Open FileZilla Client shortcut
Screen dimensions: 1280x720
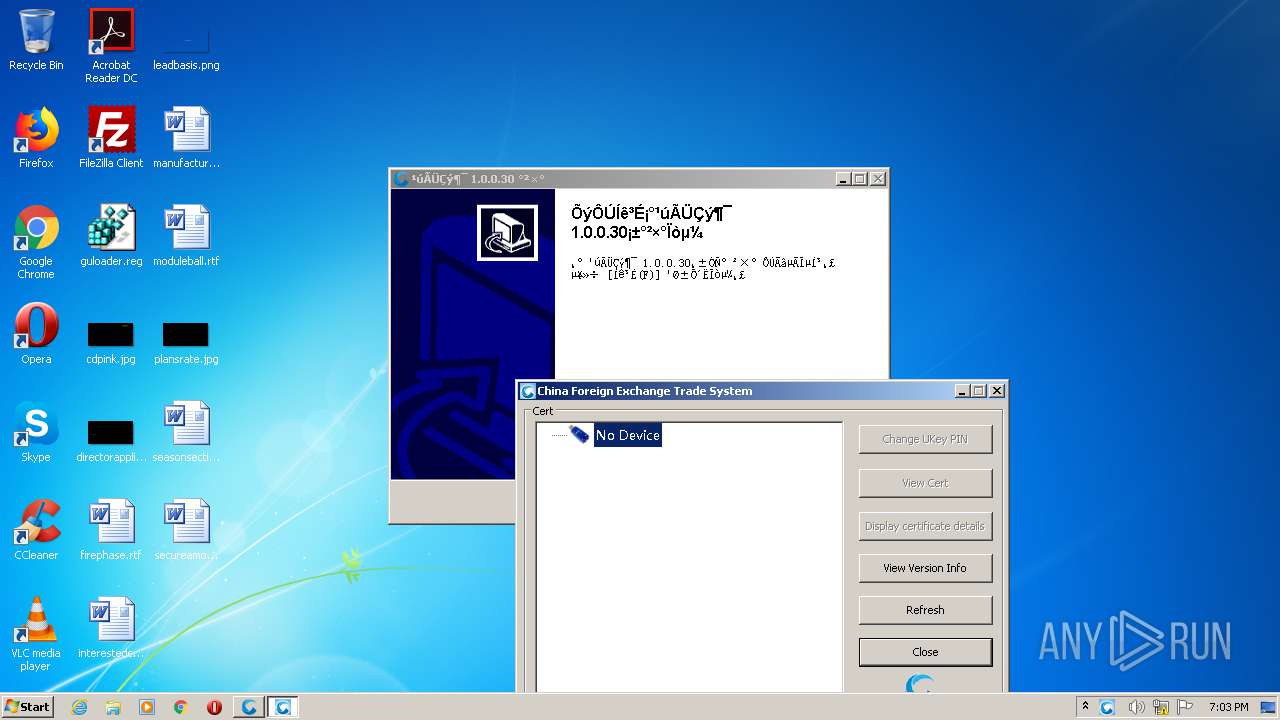[111, 138]
